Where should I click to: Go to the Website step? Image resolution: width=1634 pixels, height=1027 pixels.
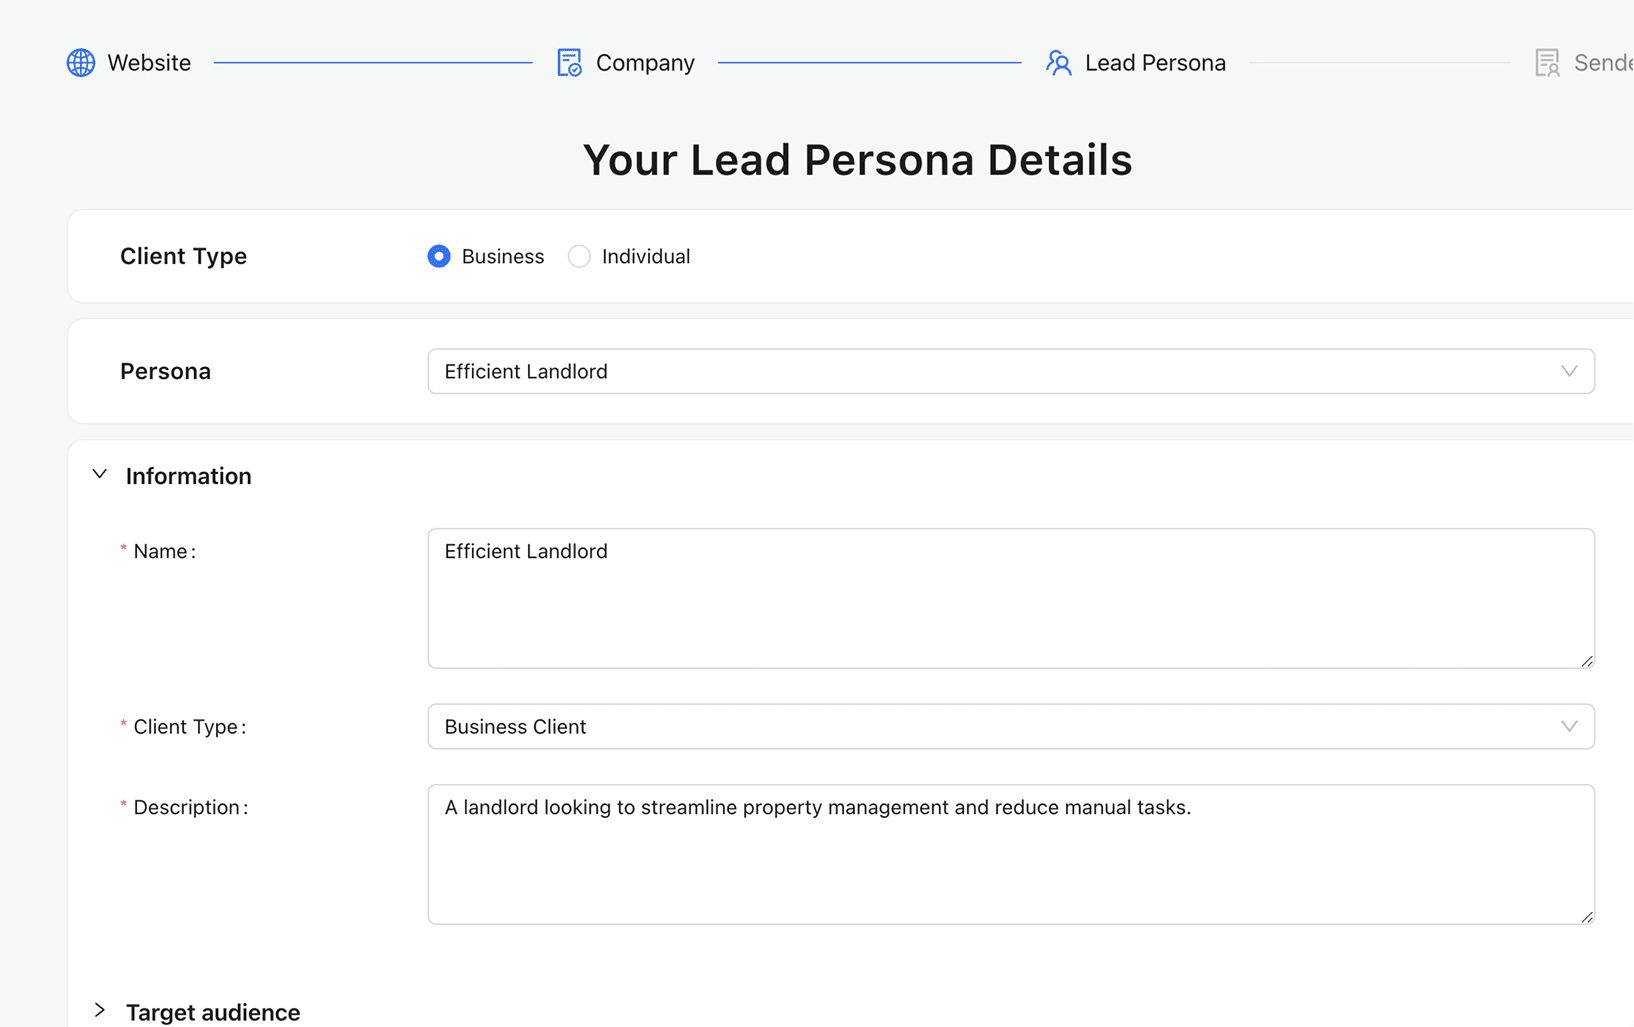[x=149, y=63]
